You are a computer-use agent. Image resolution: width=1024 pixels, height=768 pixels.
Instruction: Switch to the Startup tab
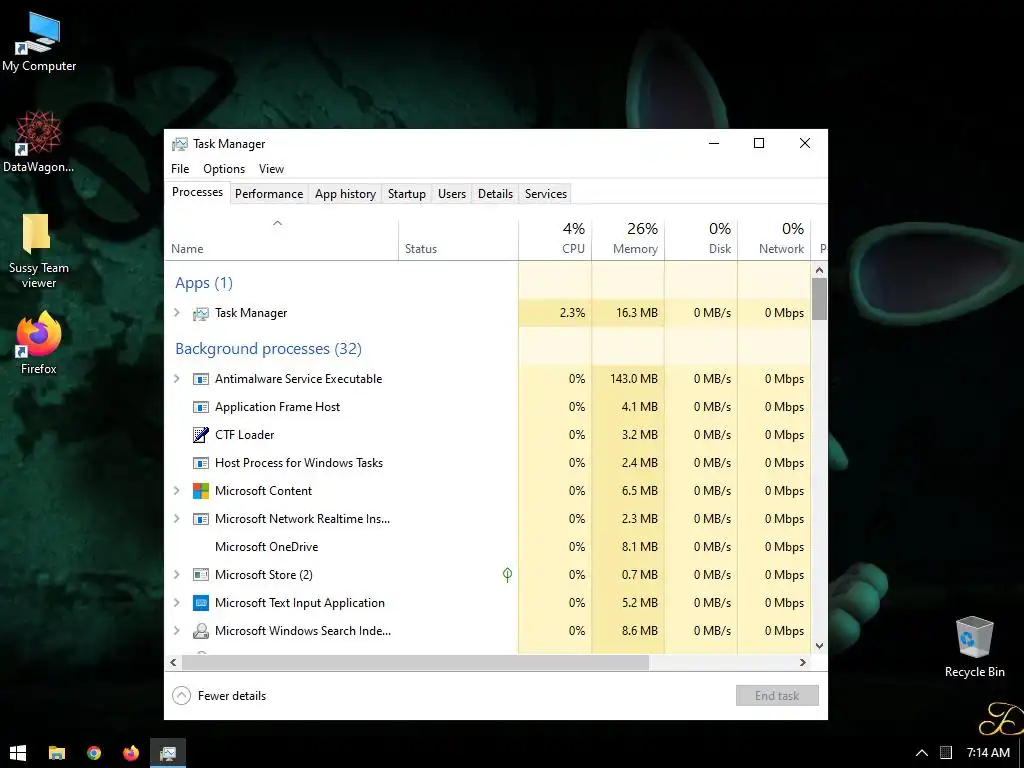click(x=407, y=194)
